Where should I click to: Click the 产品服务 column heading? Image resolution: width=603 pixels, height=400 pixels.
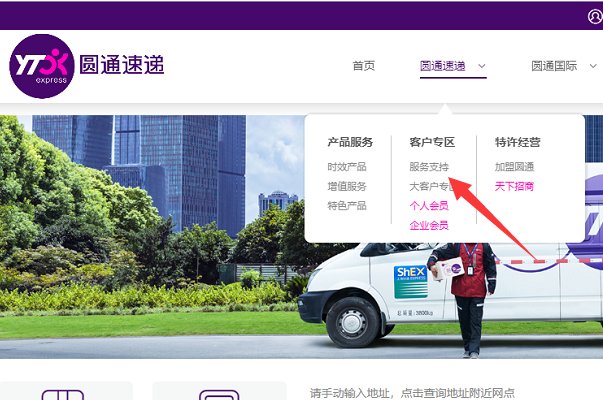[350, 142]
